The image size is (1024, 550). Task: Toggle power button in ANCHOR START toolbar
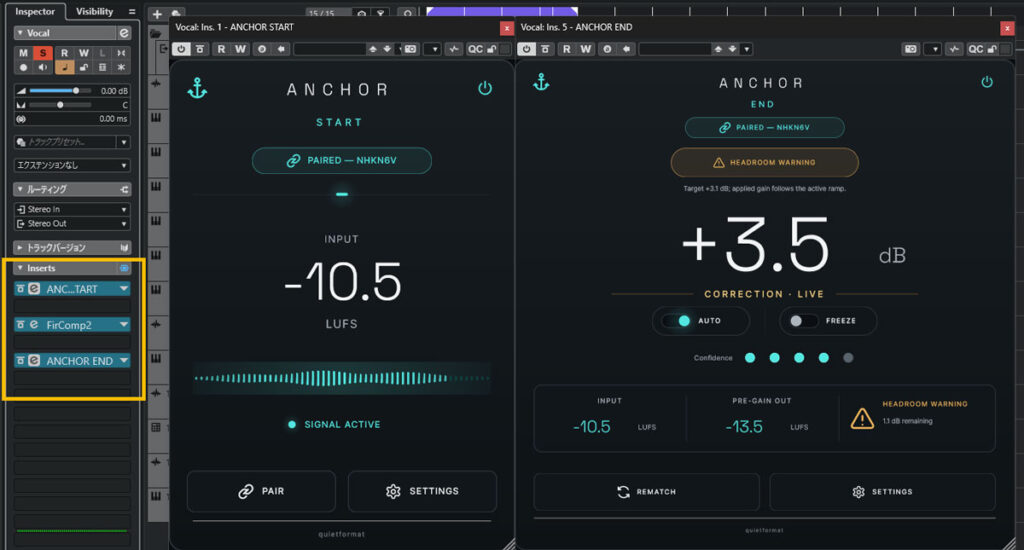click(182, 49)
